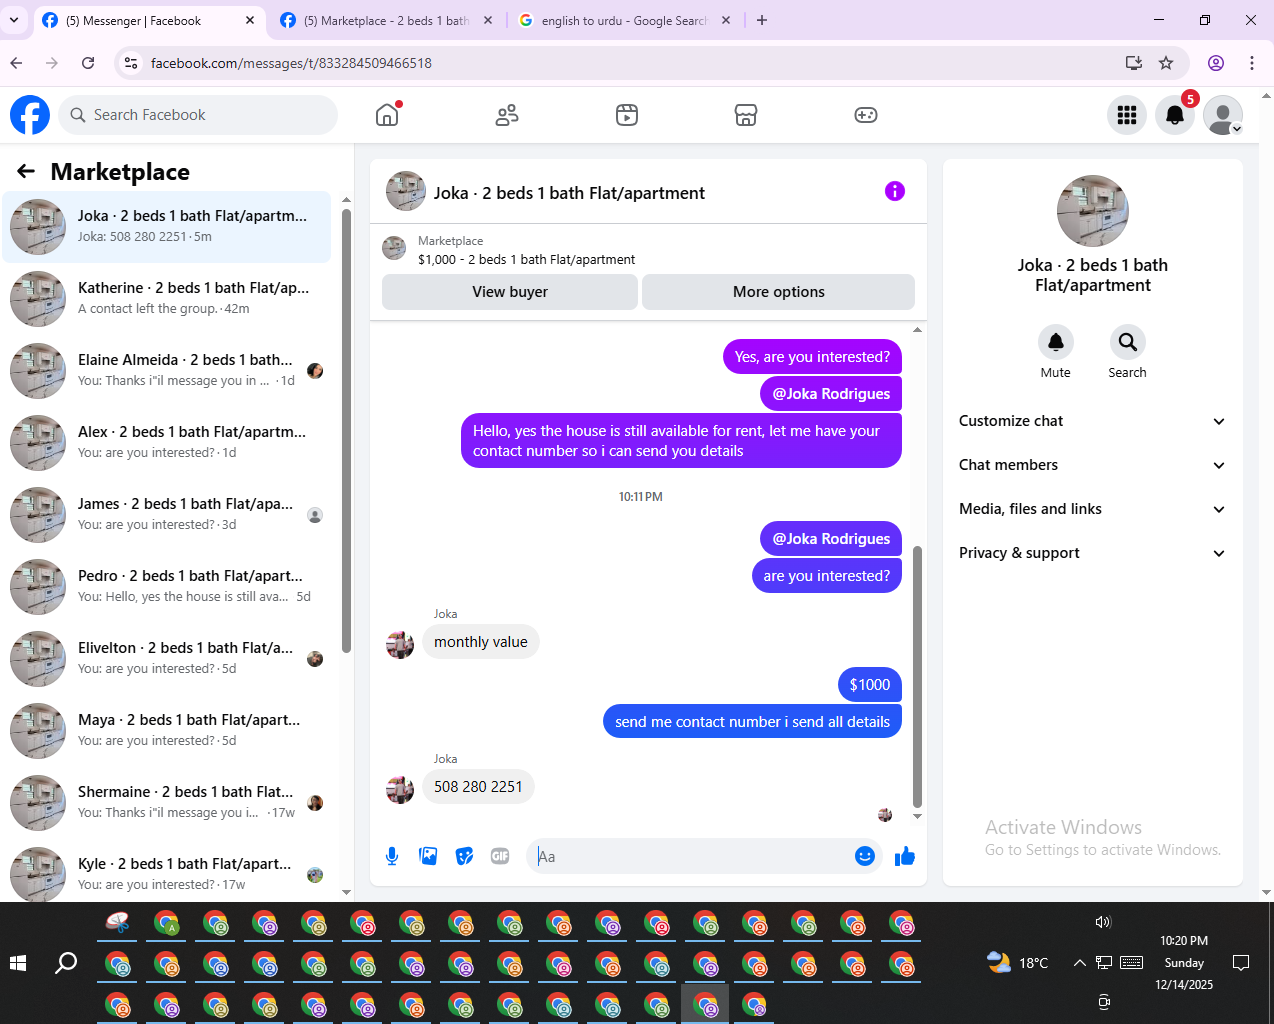The width and height of the screenshot is (1274, 1024).
Task: Click the browser address bar URL
Action: pos(291,63)
